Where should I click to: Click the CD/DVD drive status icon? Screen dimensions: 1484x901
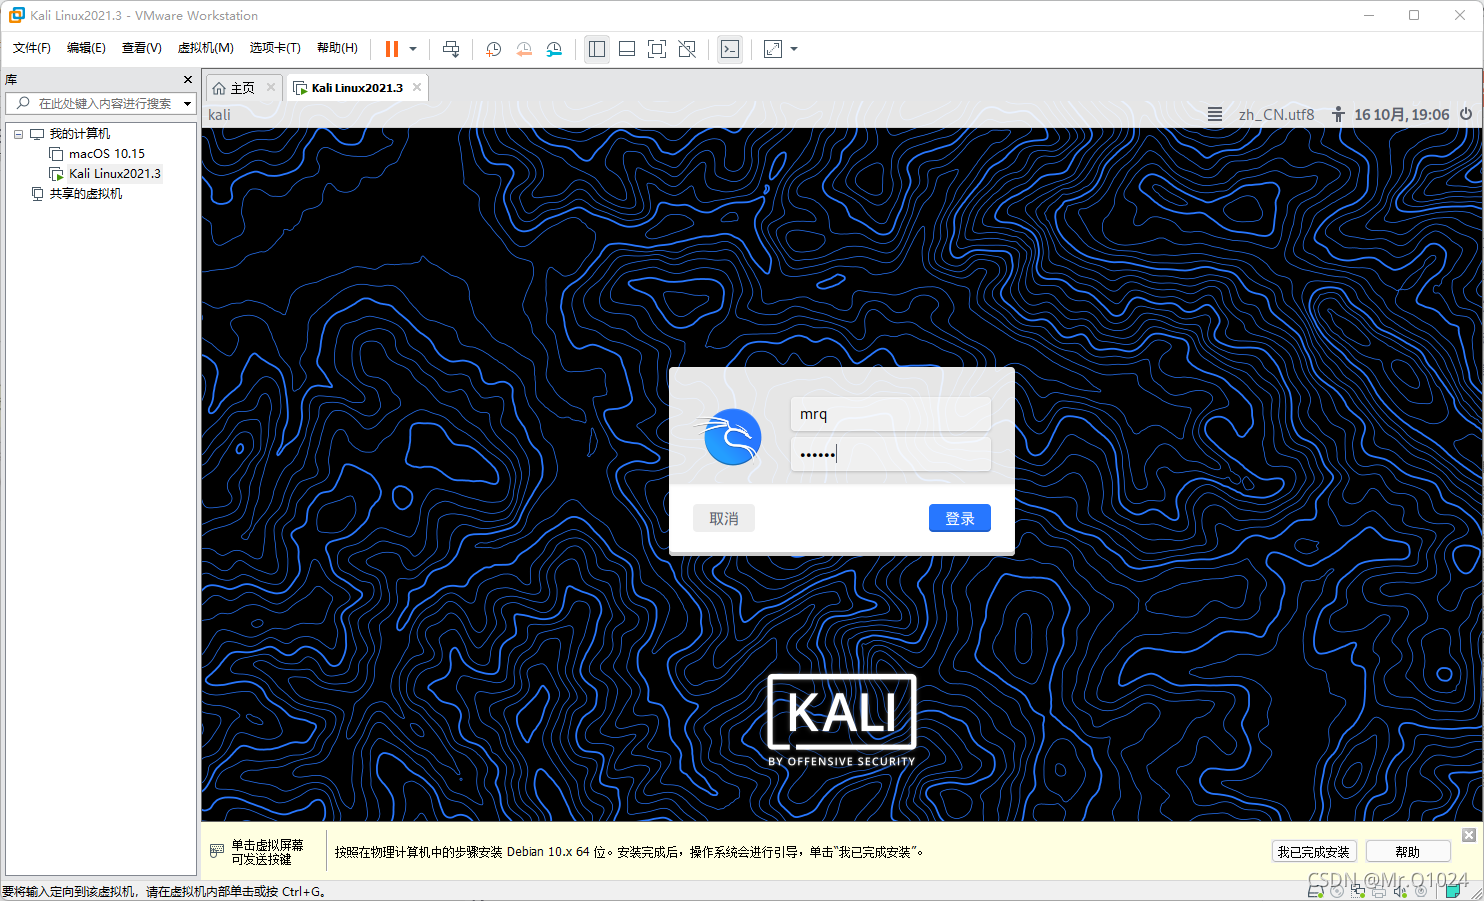(1337, 891)
